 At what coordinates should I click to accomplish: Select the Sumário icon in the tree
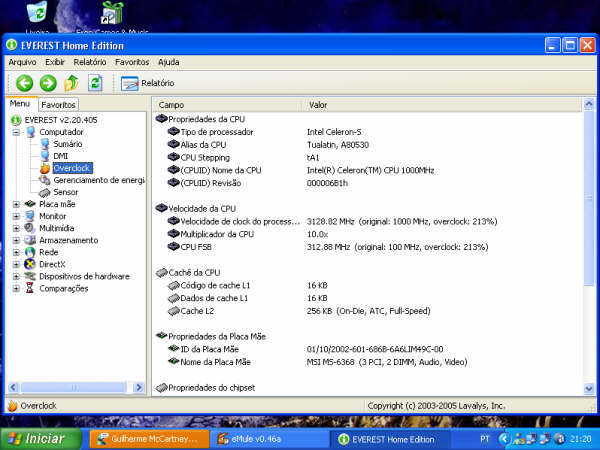tap(45, 144)
